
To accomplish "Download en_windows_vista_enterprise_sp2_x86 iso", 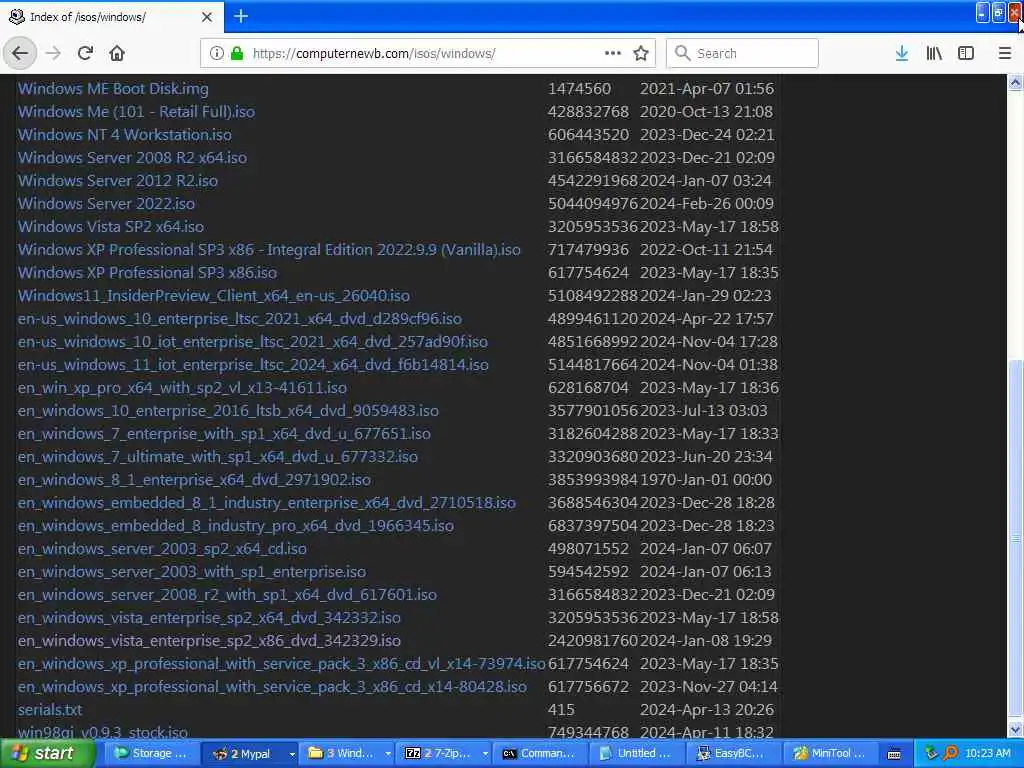I will (209, 640).
